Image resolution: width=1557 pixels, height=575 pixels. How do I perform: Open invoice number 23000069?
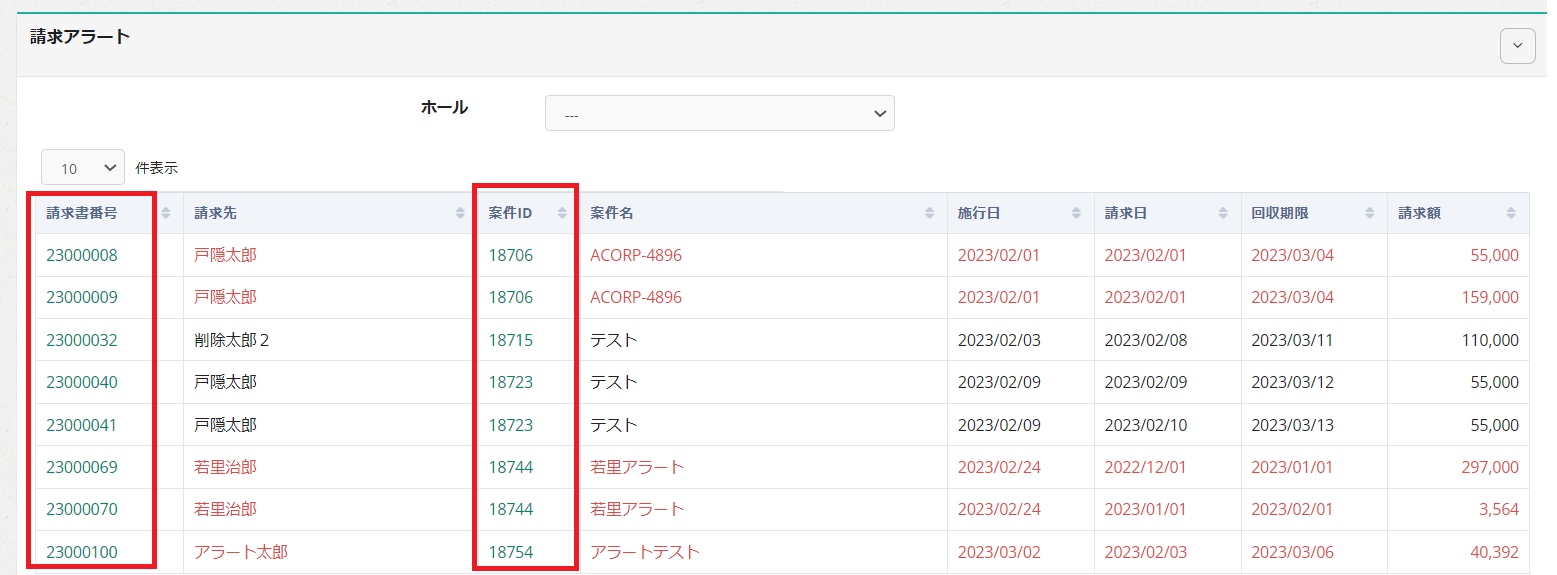[x=82, y=467]
